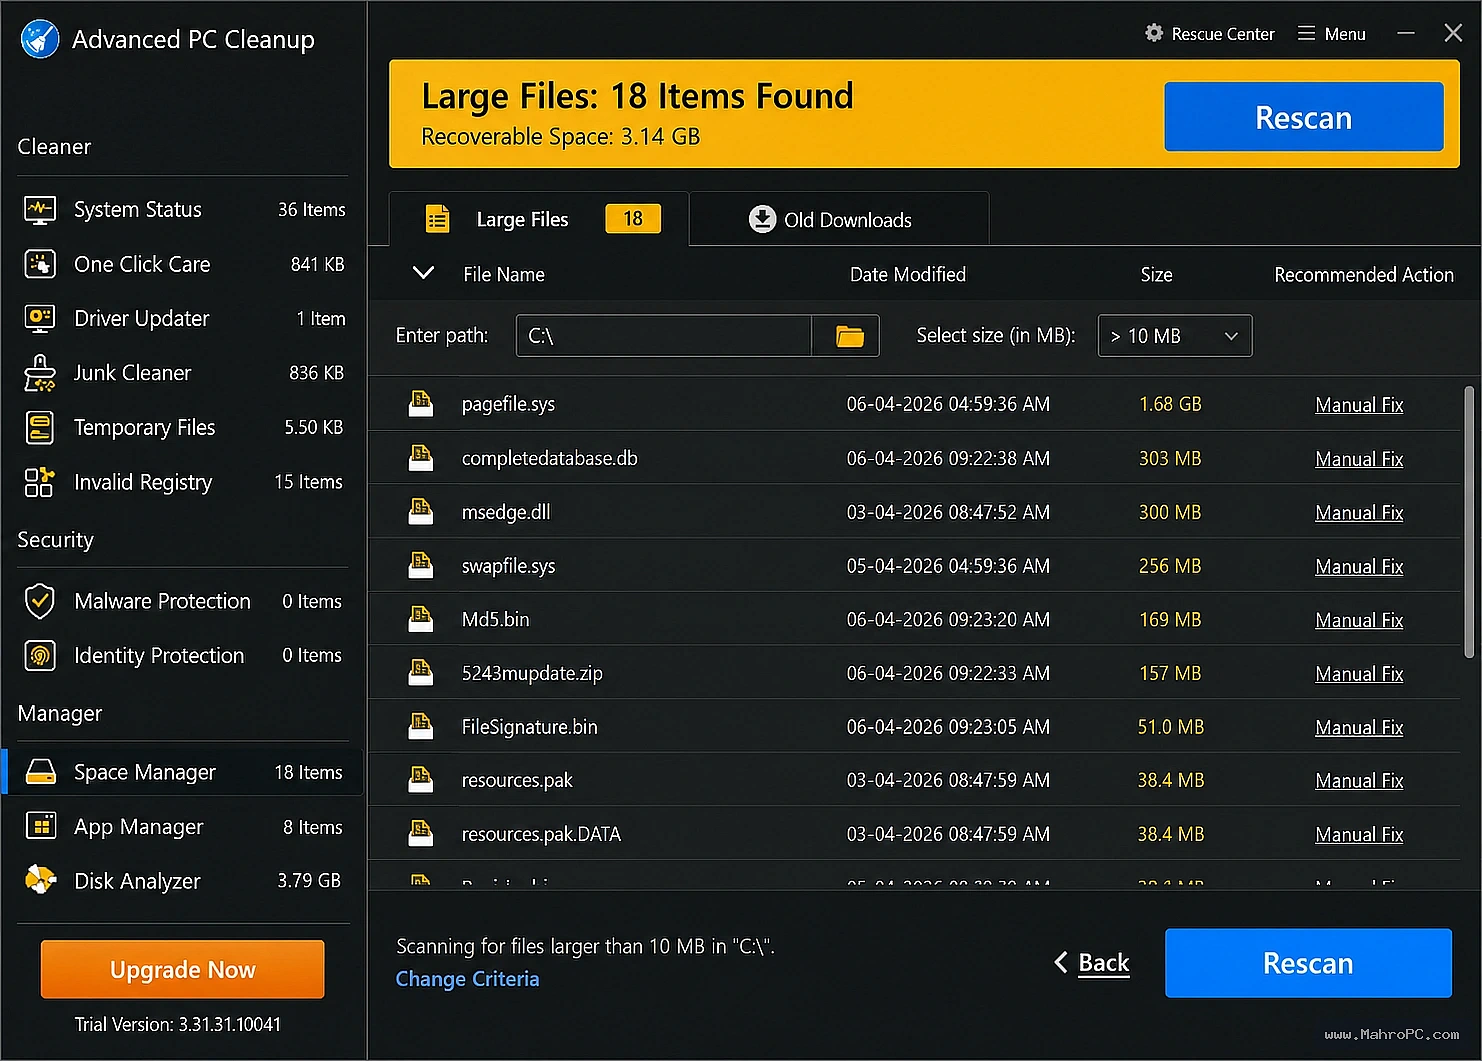Click the Rescue Center gear icon
1482x1061 pixels.
[x=1154, y=33]
